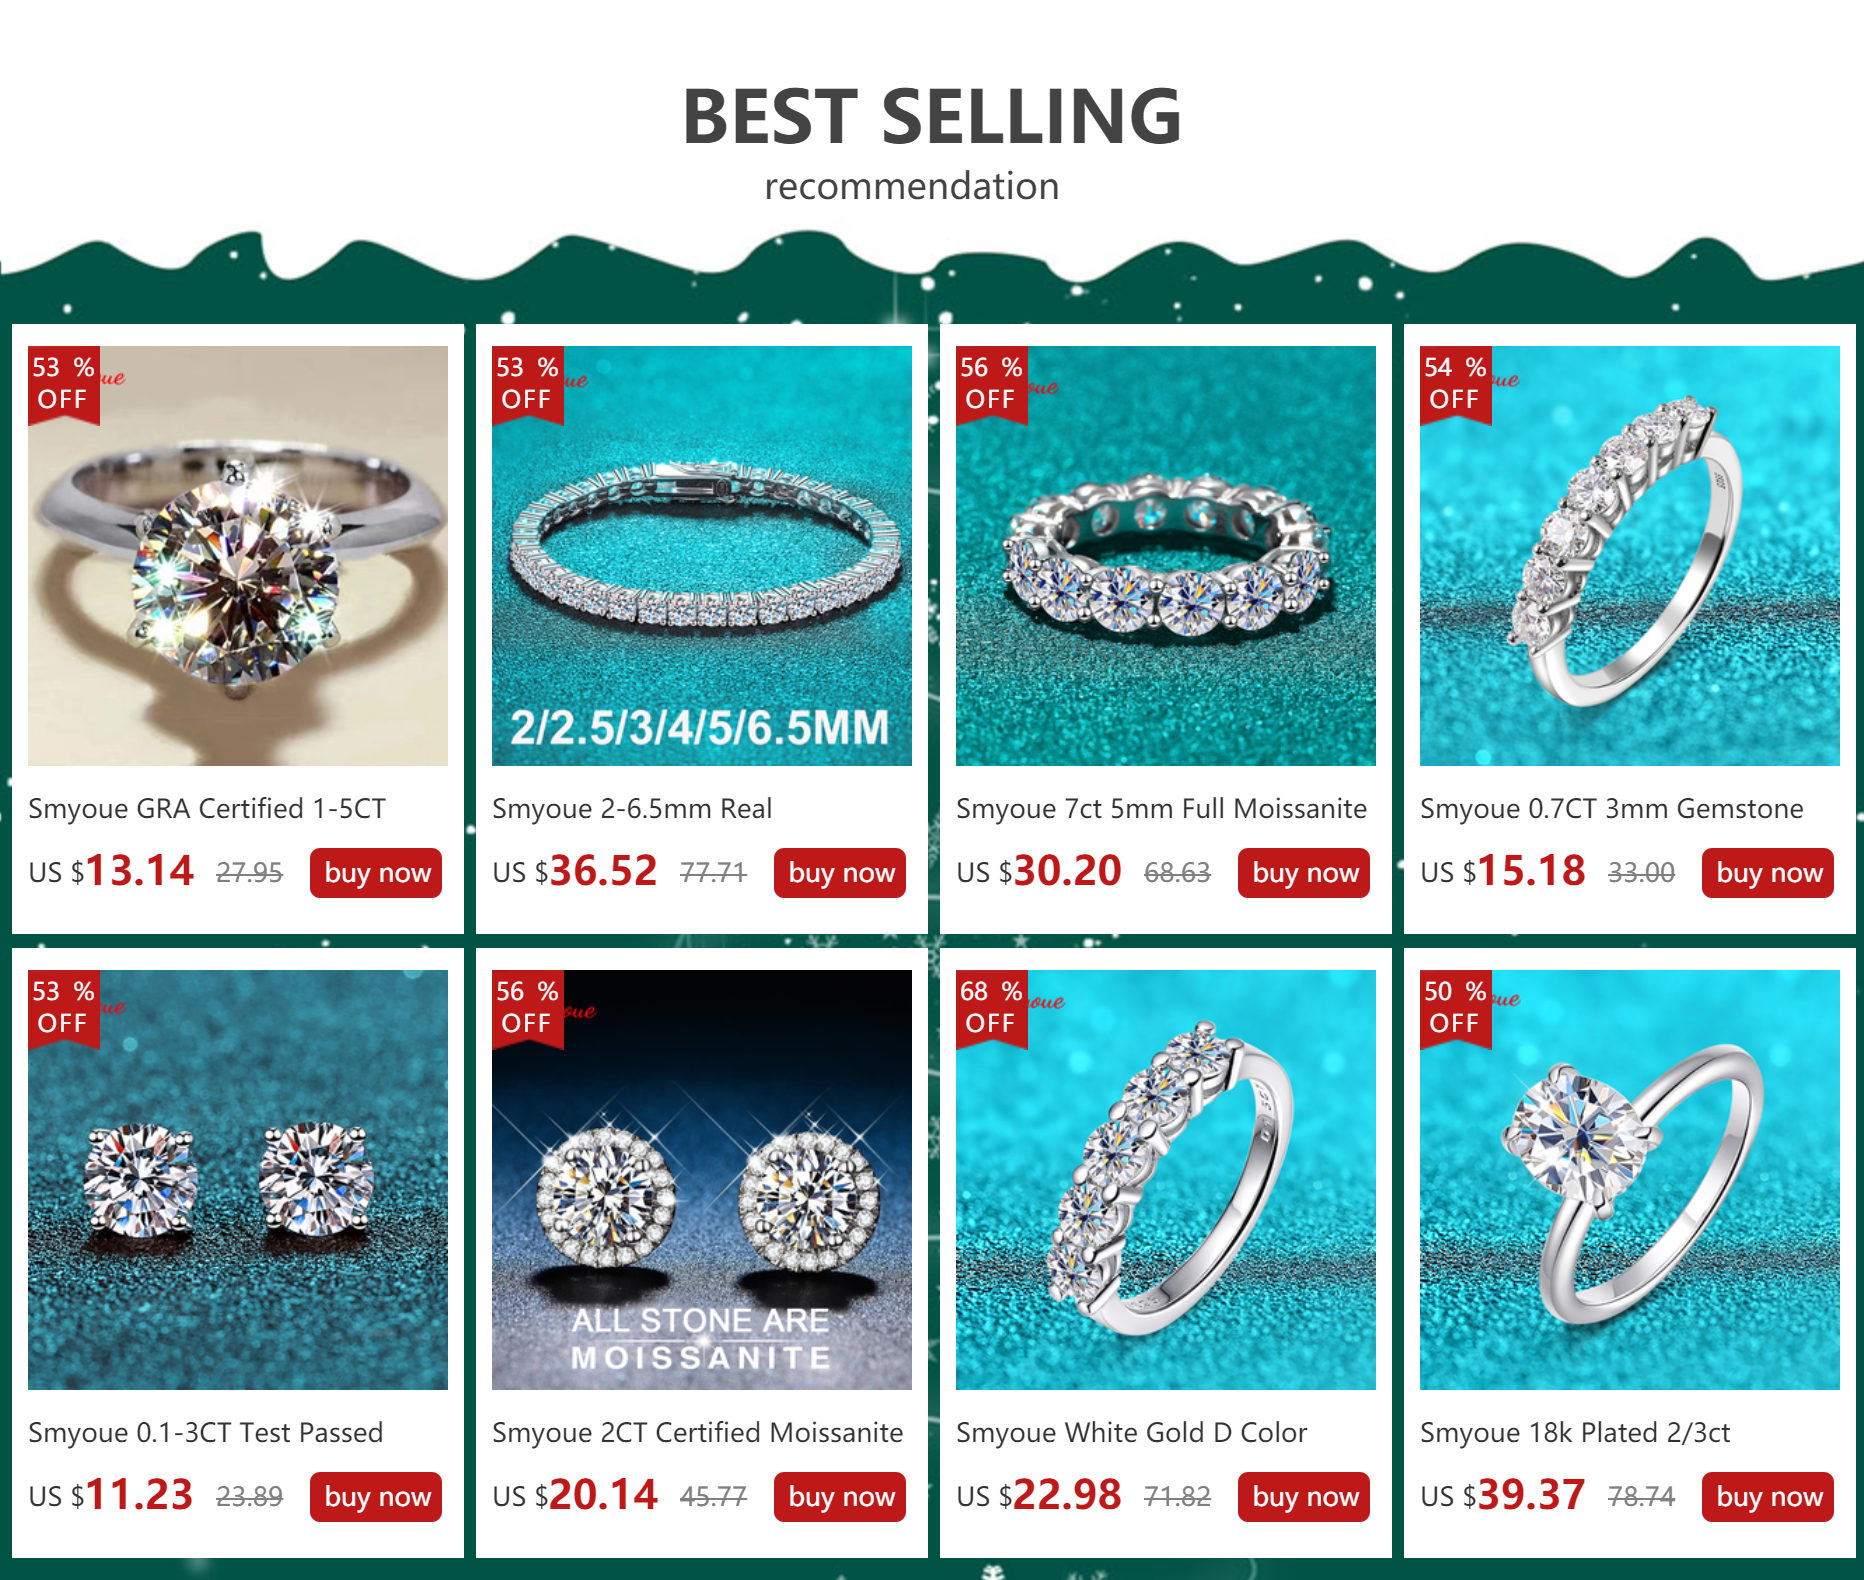
Task: View the full moissanite eternity band image
Action: click(x=1166, y=556)
